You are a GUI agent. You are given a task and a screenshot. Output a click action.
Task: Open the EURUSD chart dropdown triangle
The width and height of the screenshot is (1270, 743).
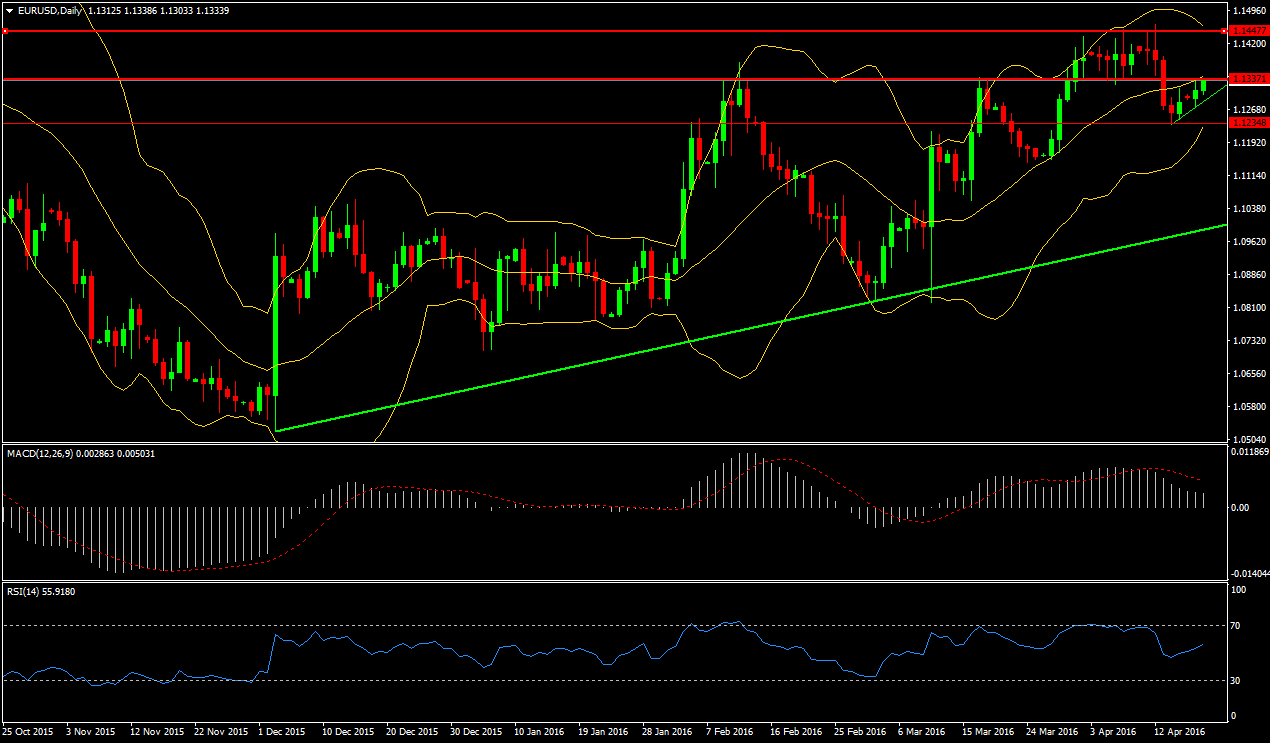point(9,11)
